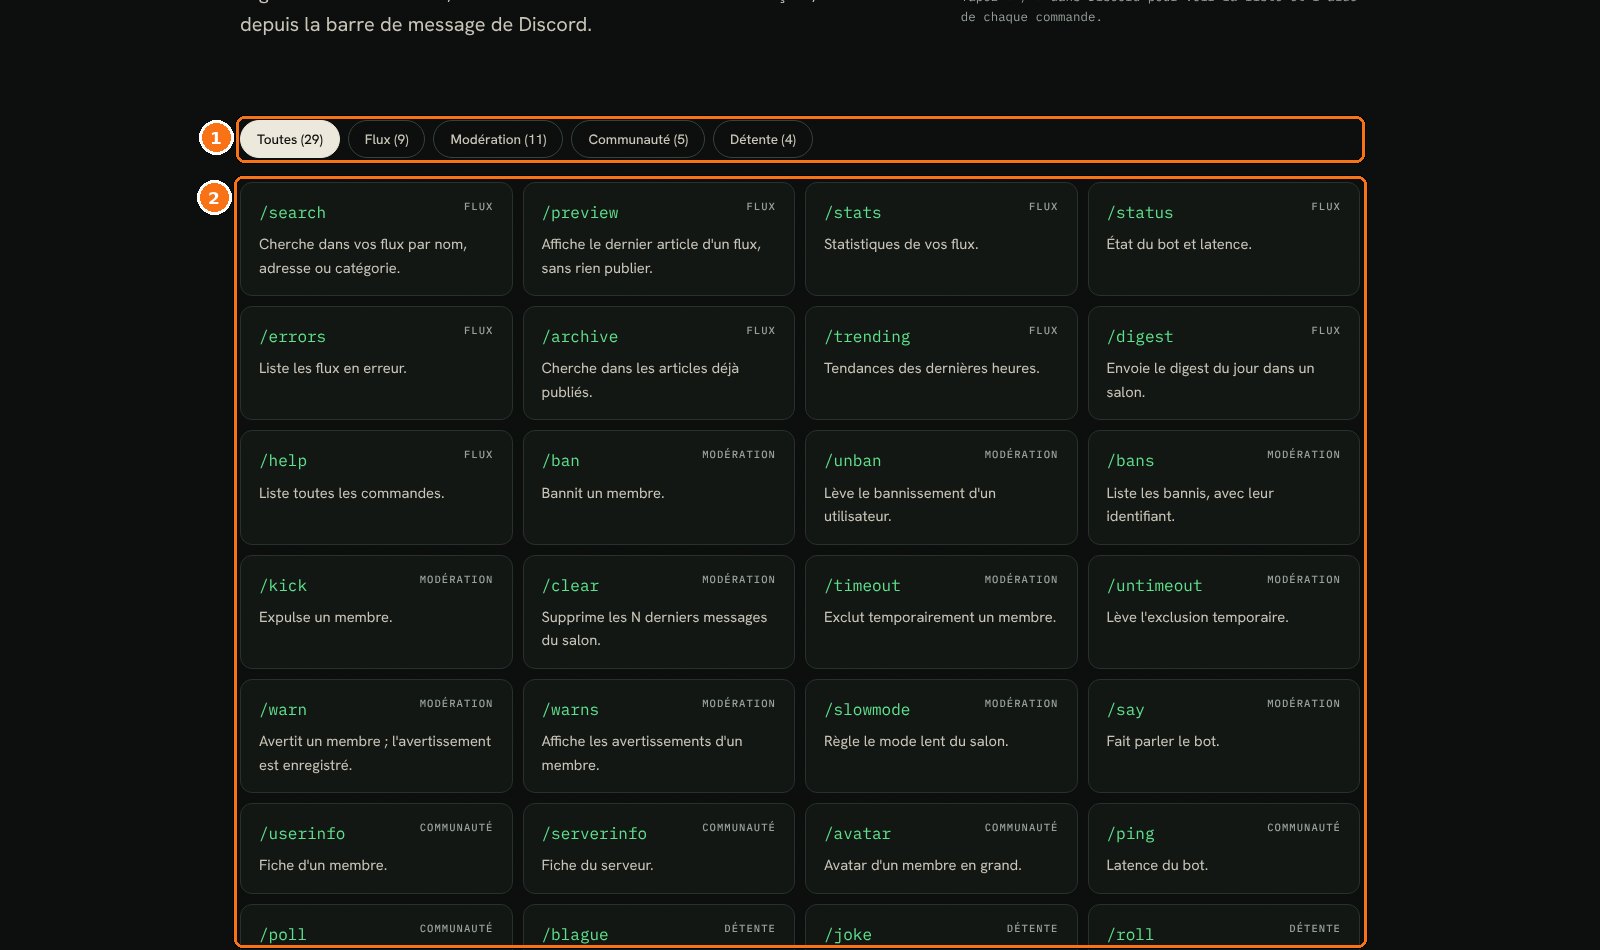Select the /stats command card
Screen dimensions: 1600x950
[x=941, y=239]
